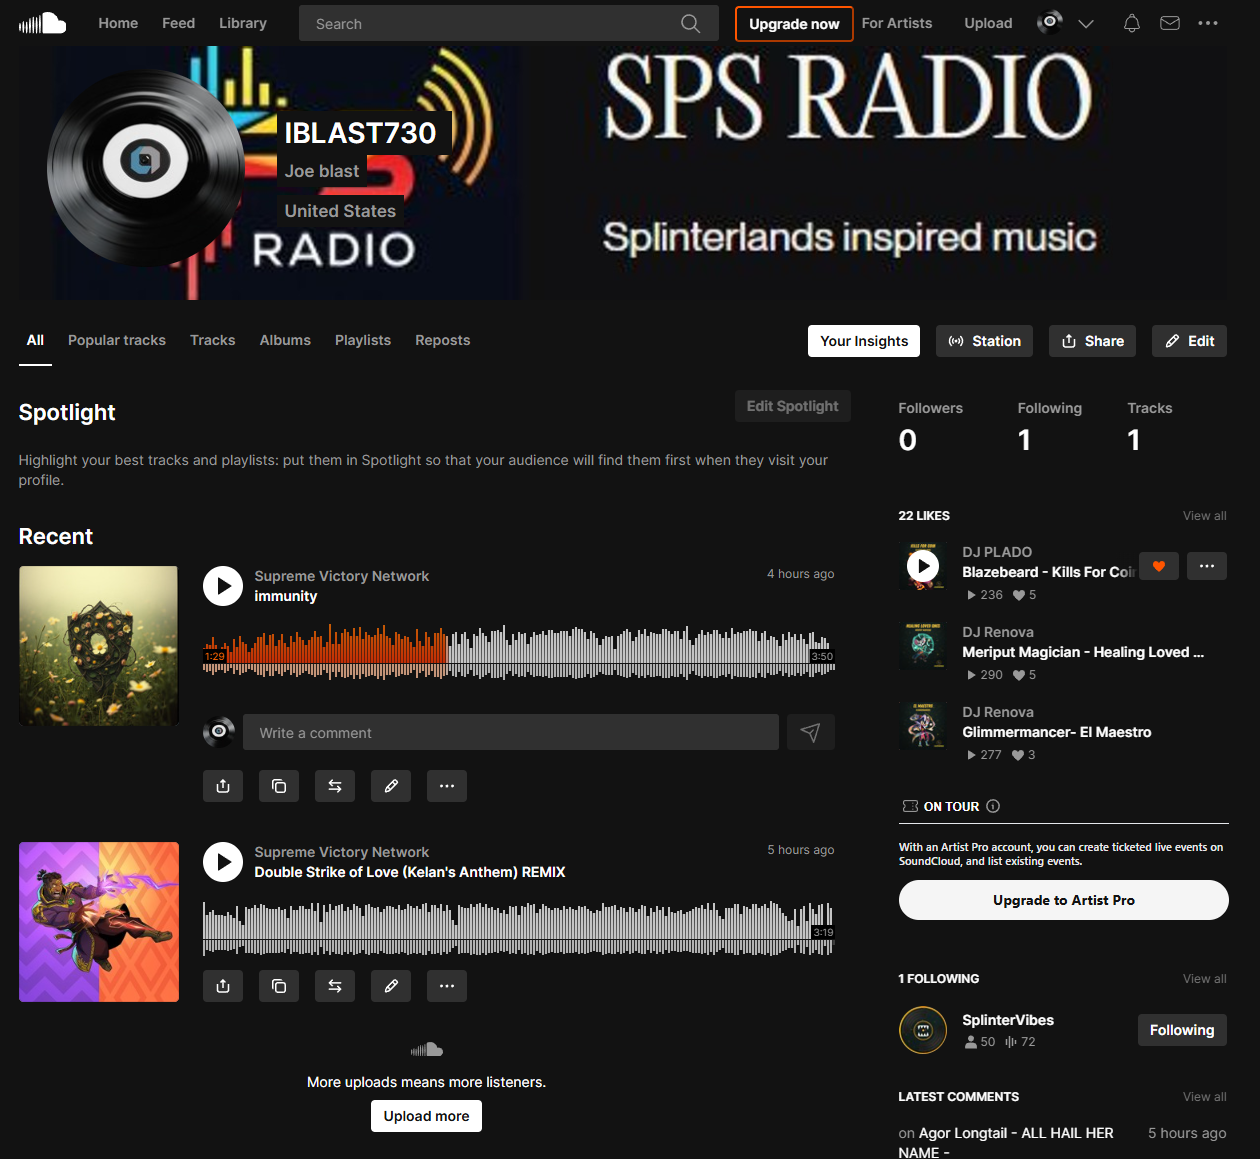Screen dimensions: 1260x1159
Task: Click the search input field
Action: (490, 23)
